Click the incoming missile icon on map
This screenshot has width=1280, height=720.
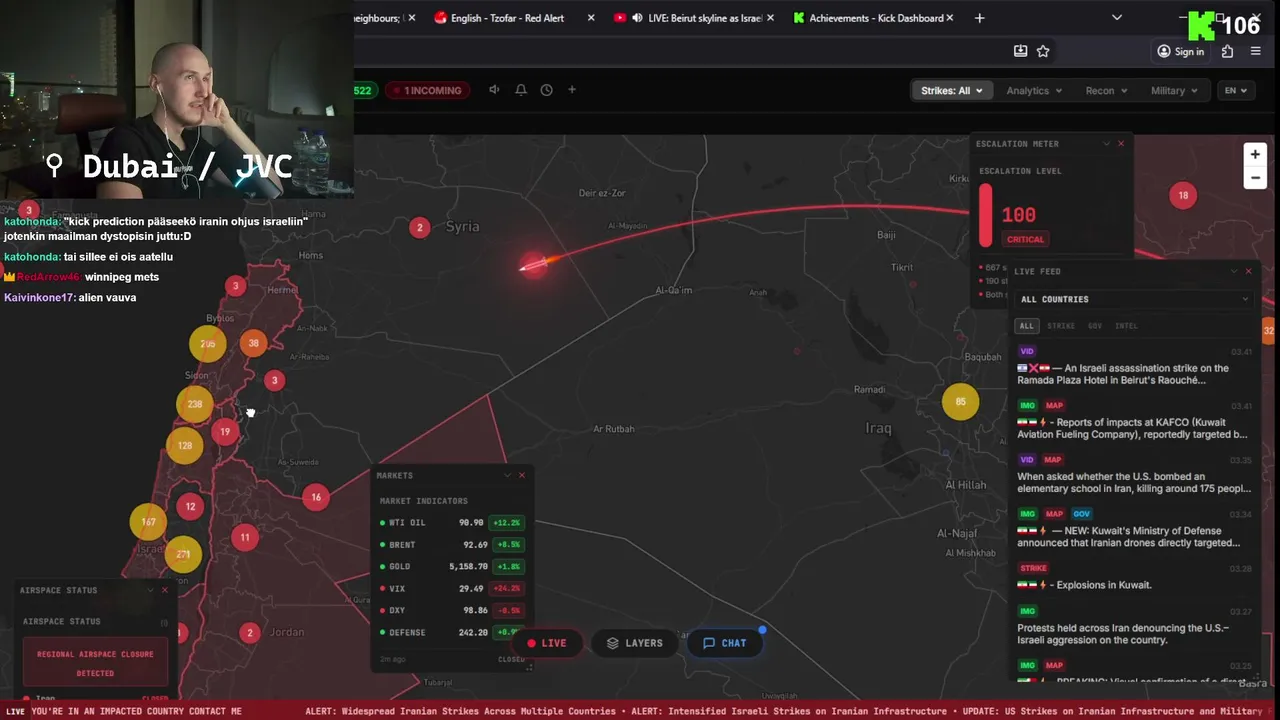533,264
